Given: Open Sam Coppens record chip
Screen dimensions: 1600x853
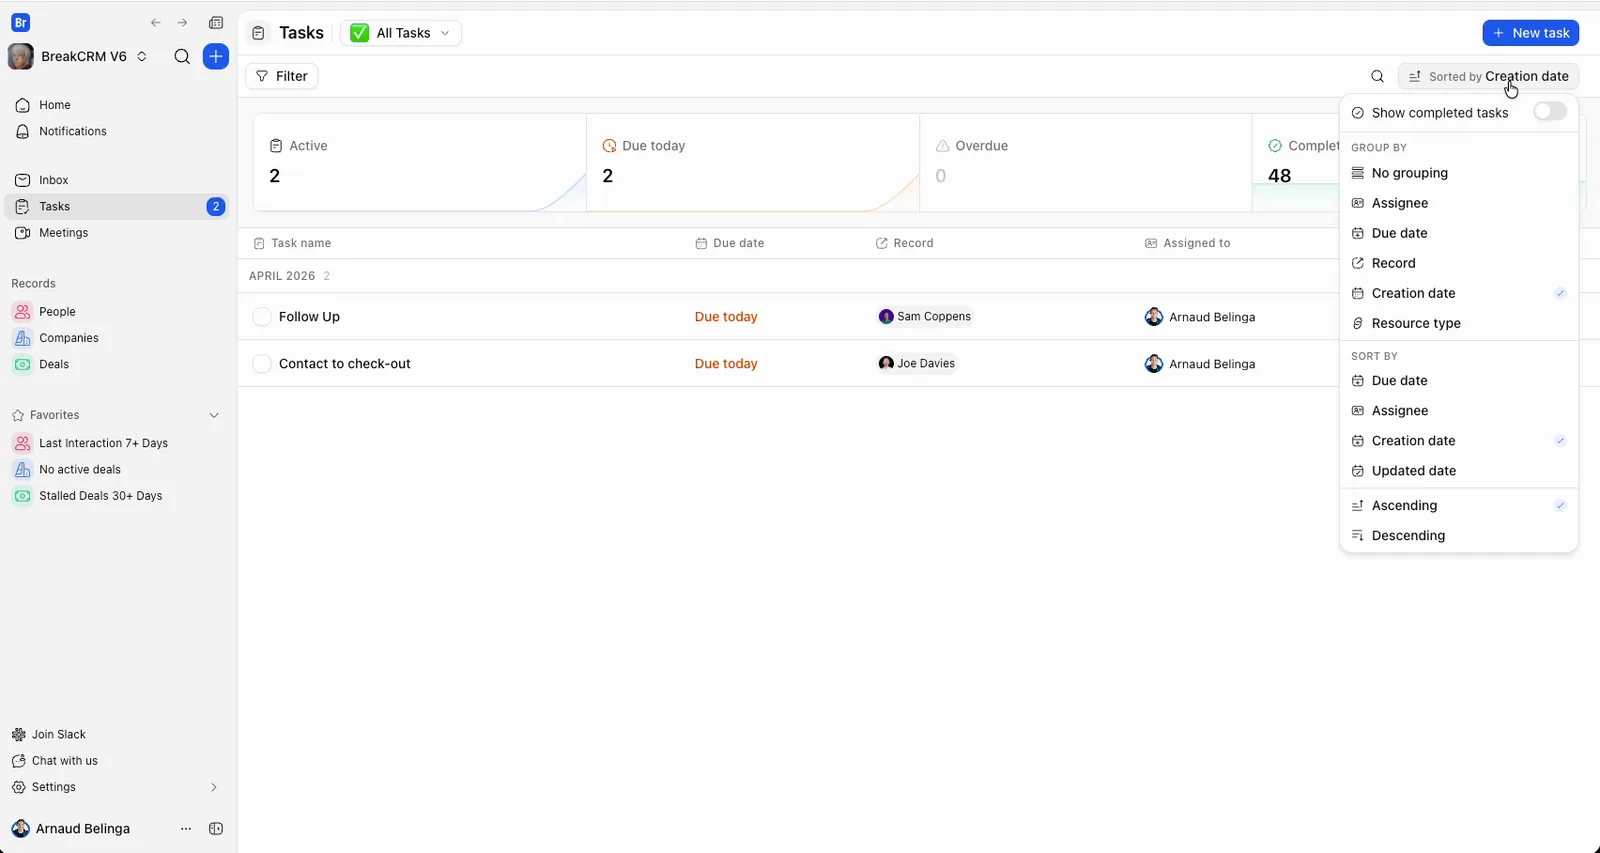Looking at the screenshot, I should [925, 317].
